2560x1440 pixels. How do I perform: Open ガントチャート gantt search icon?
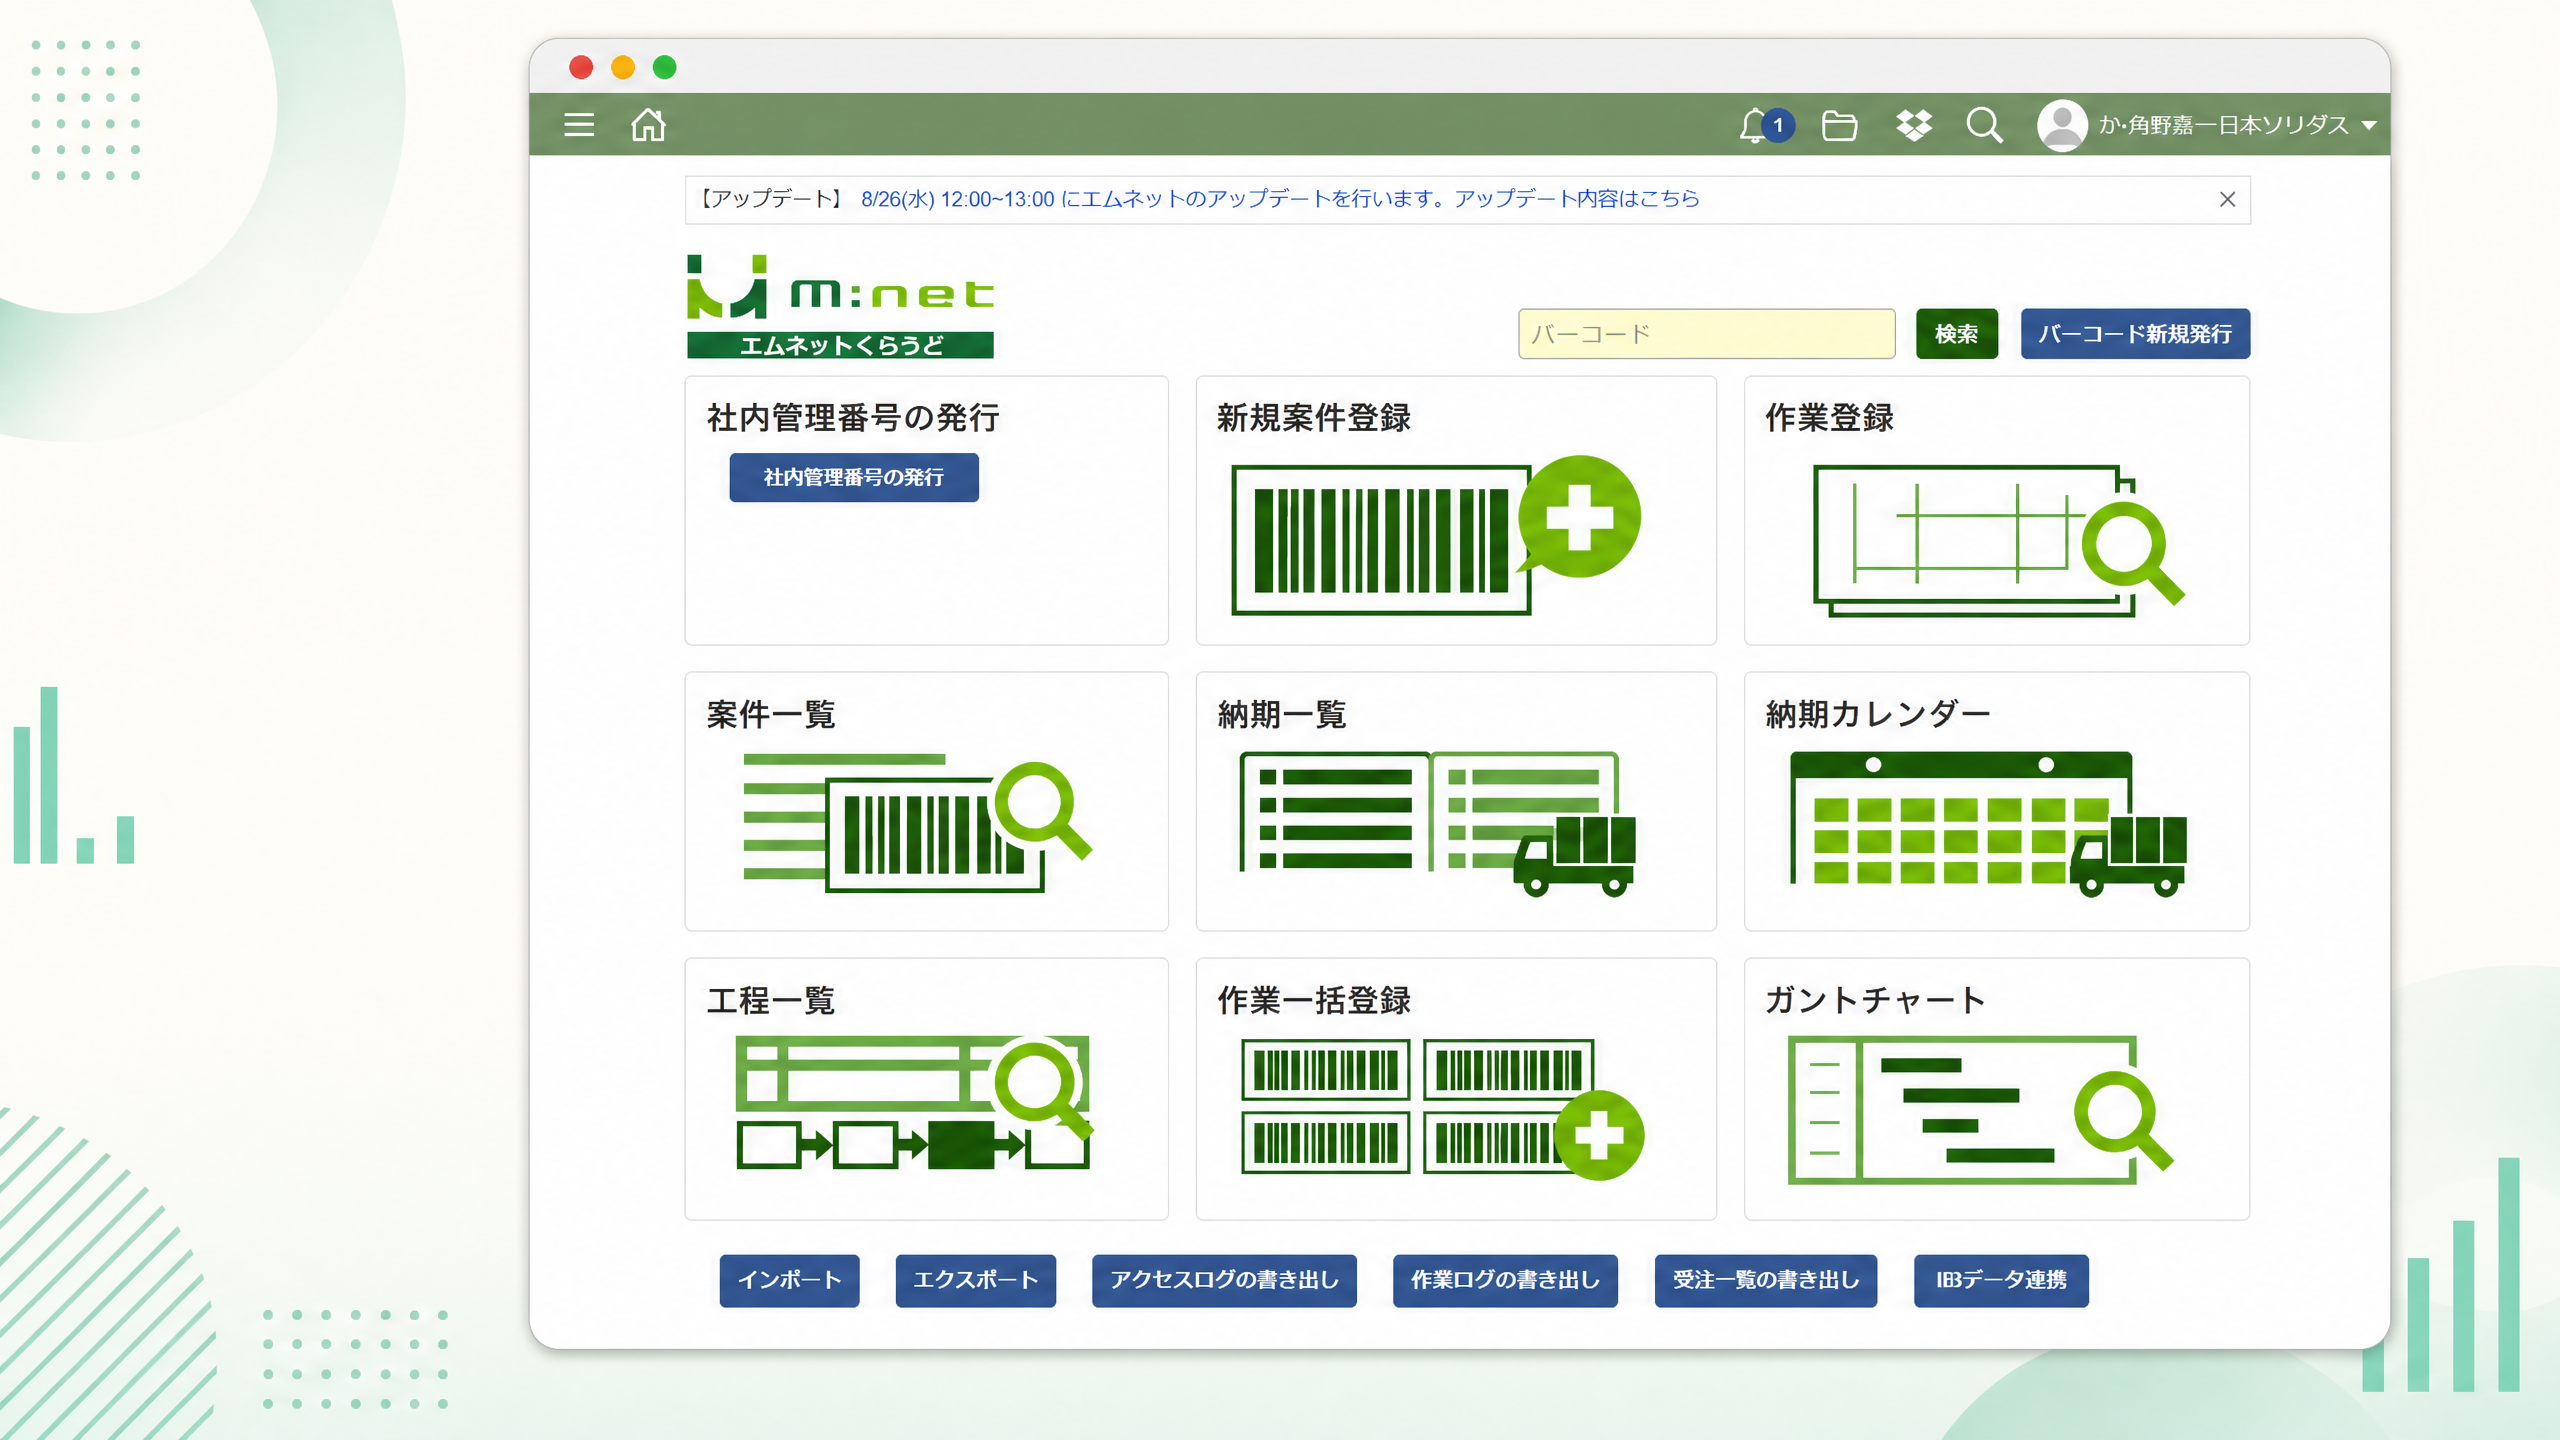tap(1980, 1110)
